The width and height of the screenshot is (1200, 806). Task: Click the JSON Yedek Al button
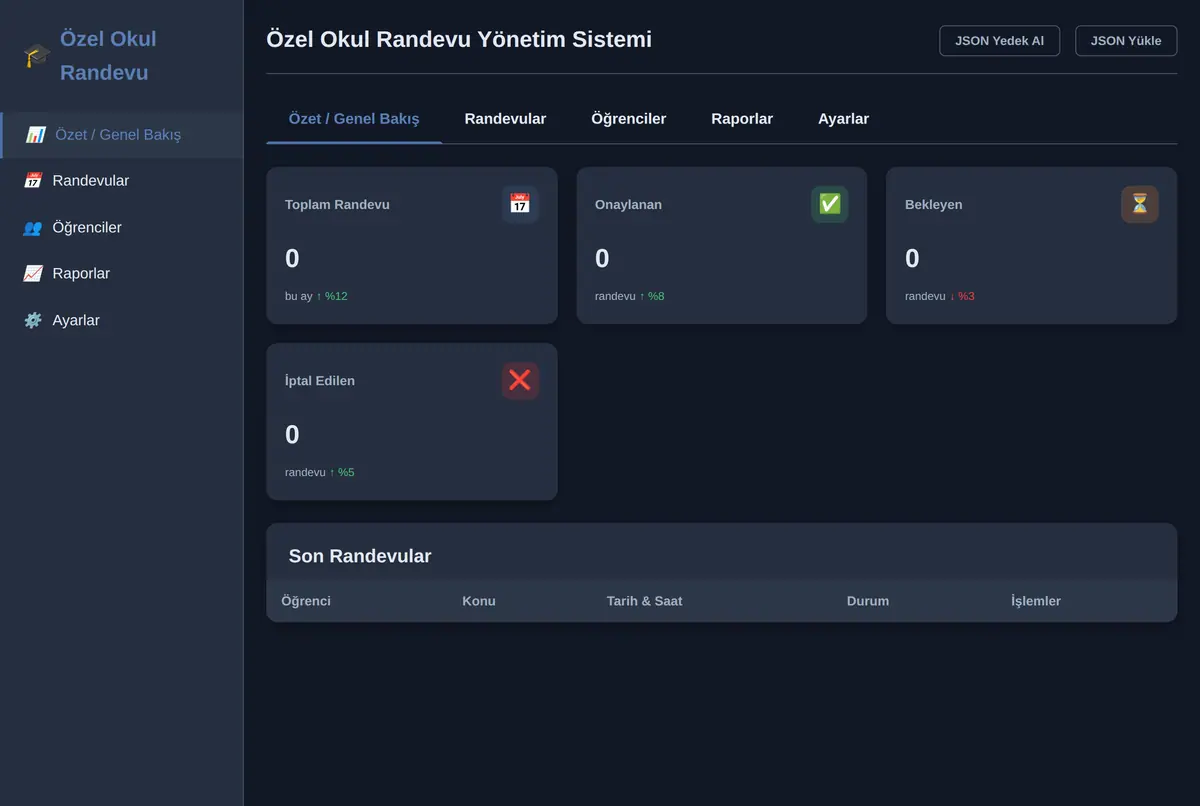[1000, 41]
